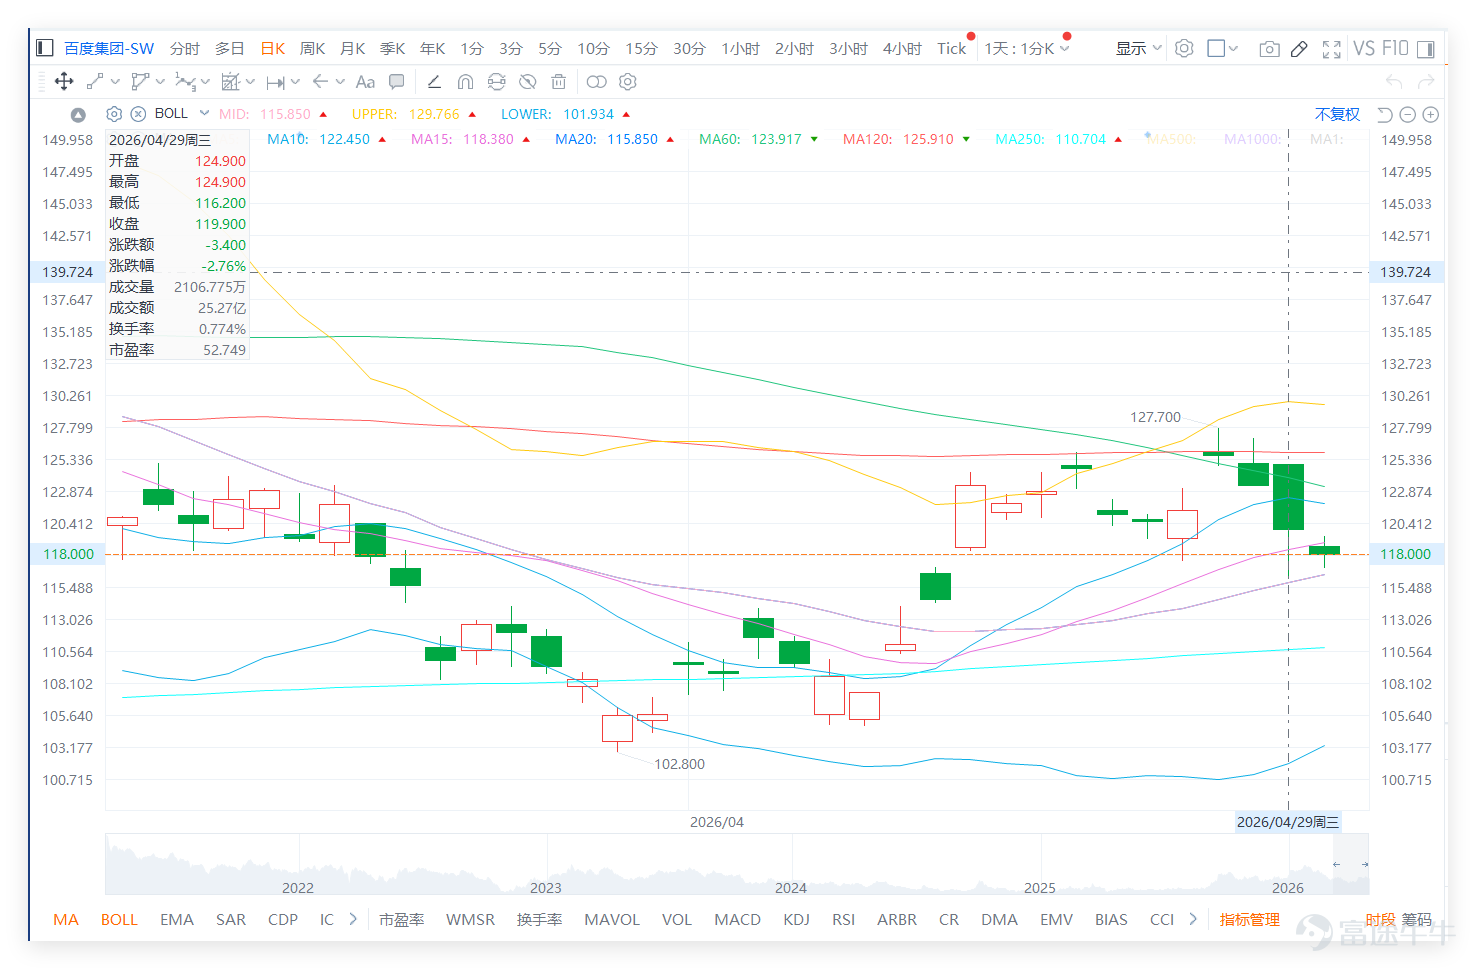Click the overlapping circles overlay icon
The image size is (1476, 969).
pos(597,82)
